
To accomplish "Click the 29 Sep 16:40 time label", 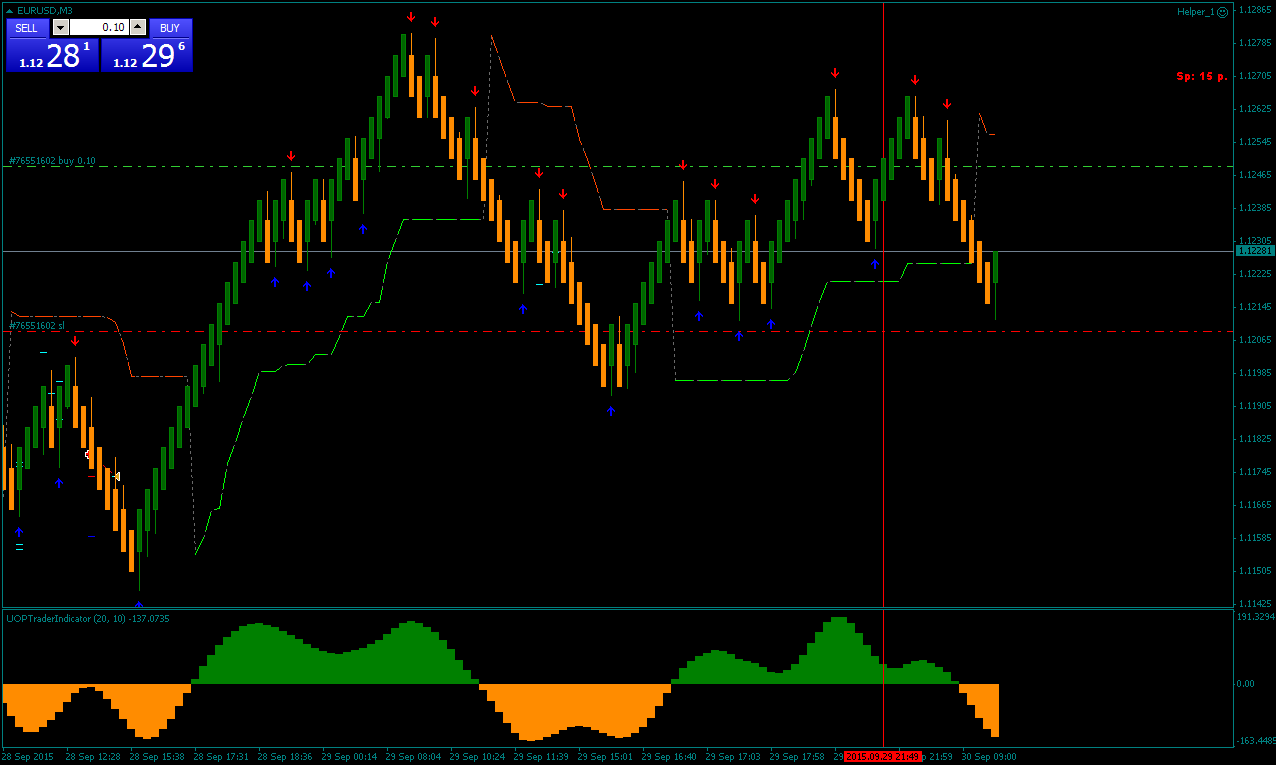I will pos(669,757).
